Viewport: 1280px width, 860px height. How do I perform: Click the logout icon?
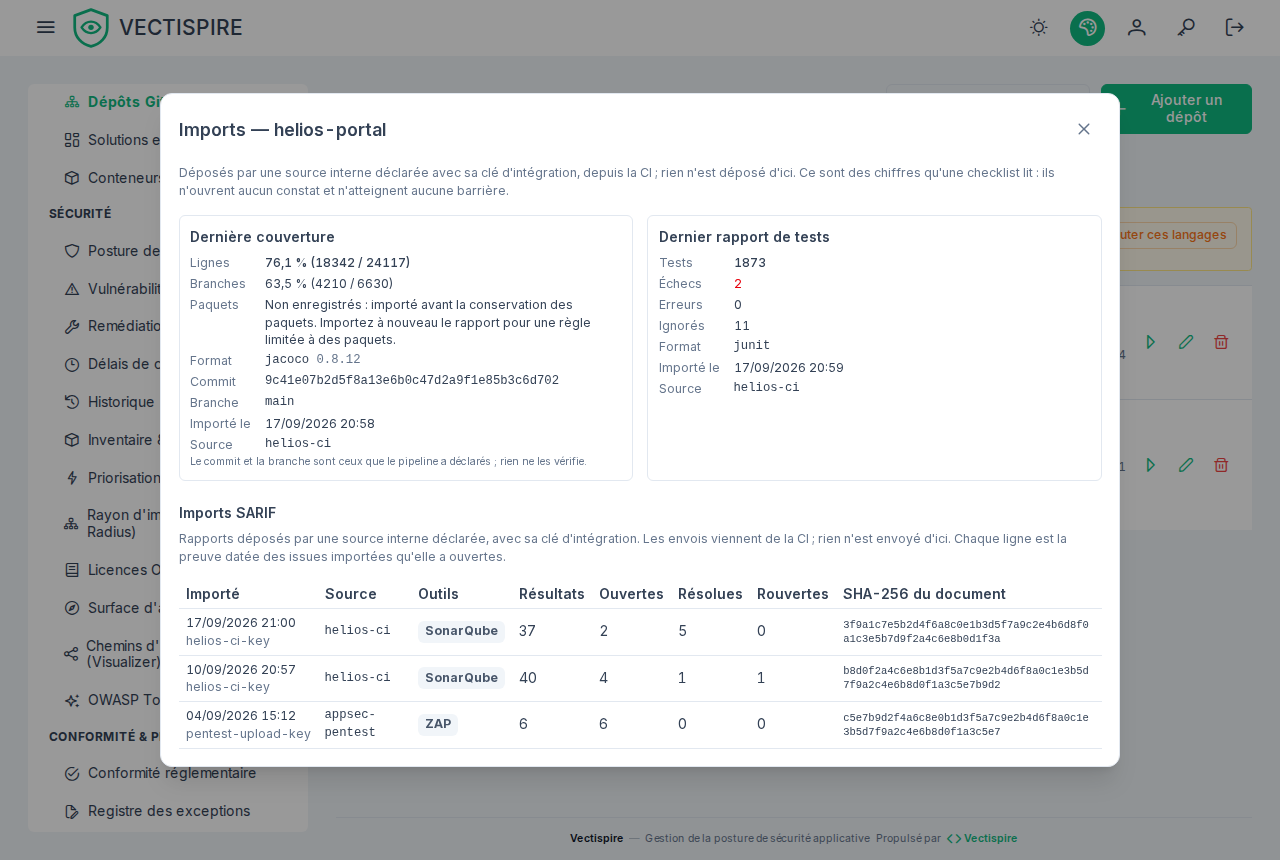pos(1235,27)
